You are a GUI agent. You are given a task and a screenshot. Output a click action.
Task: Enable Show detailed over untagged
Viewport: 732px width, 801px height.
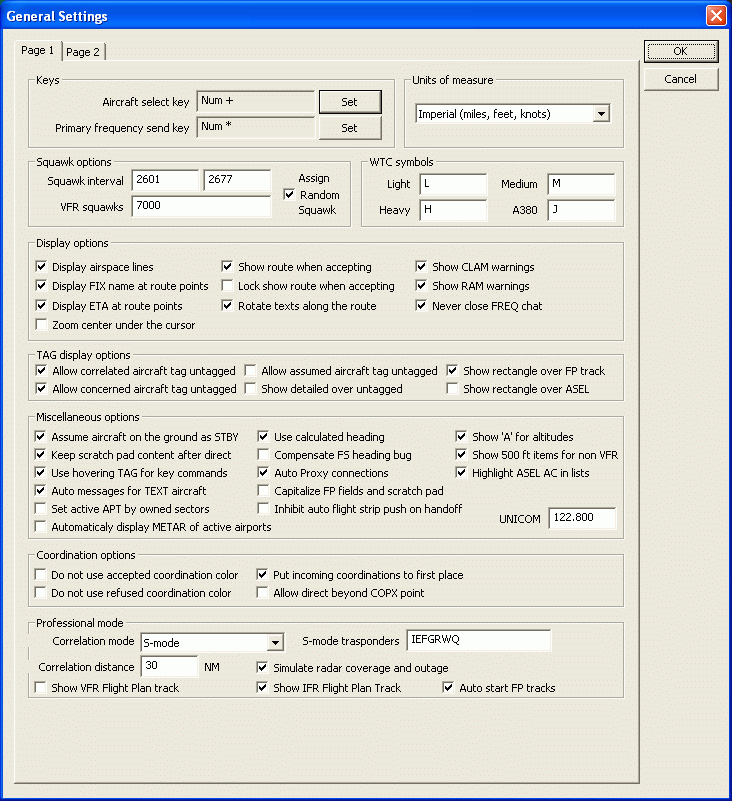[x=250, y=388]
